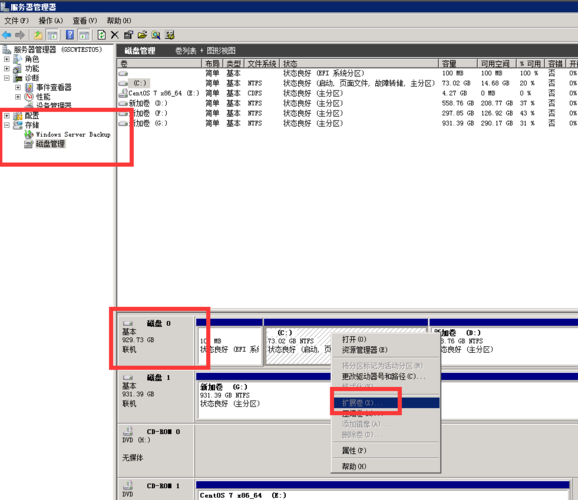Screen dimensions: 578x500
Task: Click the green Refresh icon in toolbar
Action: (101, 35)
